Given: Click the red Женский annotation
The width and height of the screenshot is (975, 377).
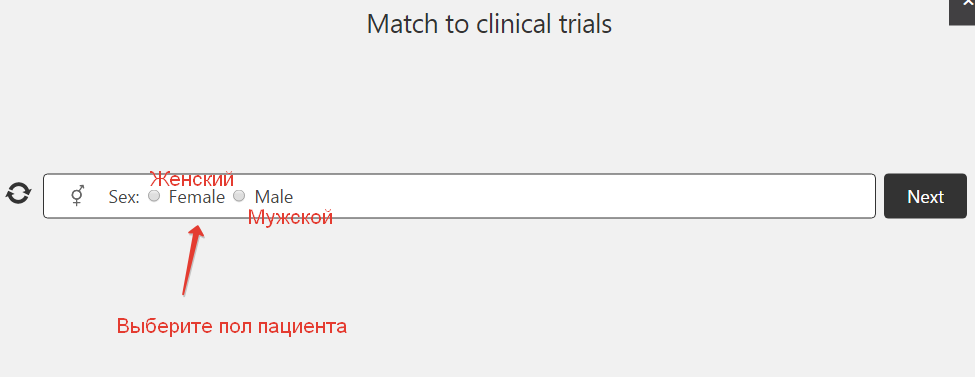Looking at the screenshot, I should 192,179.
